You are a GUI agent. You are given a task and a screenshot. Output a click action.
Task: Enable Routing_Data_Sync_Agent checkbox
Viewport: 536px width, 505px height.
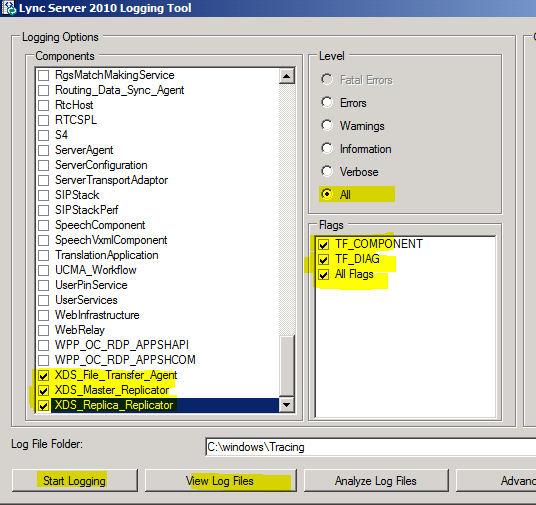43,90
